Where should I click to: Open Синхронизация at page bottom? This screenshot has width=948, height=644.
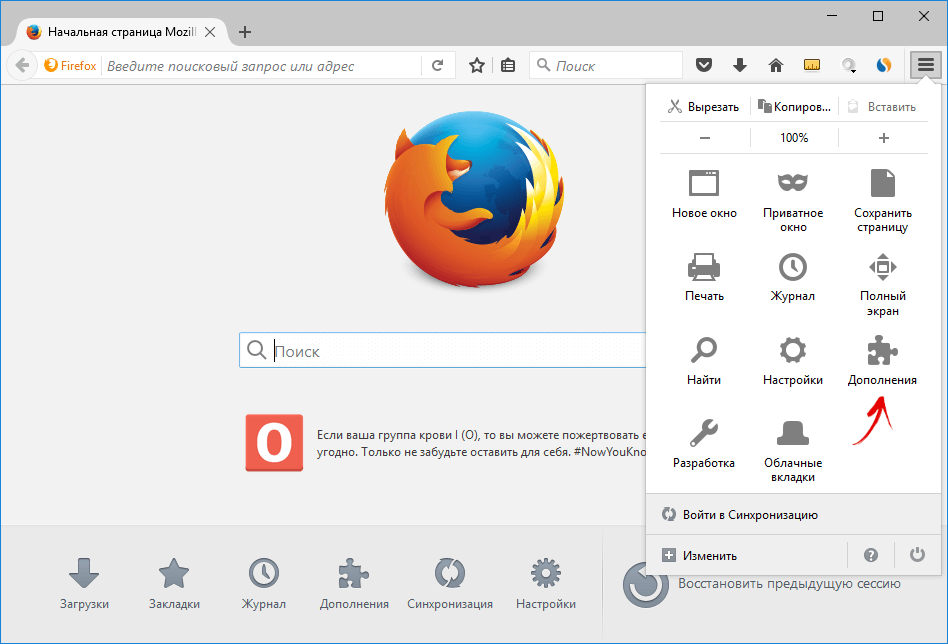450,583
